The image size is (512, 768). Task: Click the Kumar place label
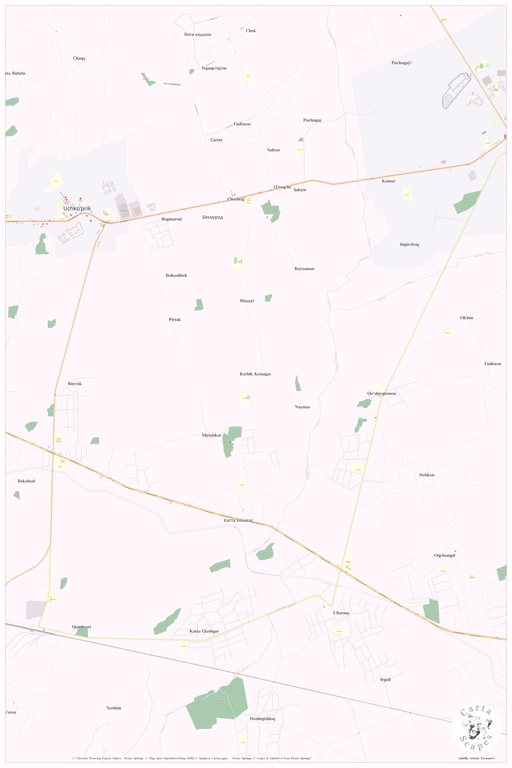[388, 181]
